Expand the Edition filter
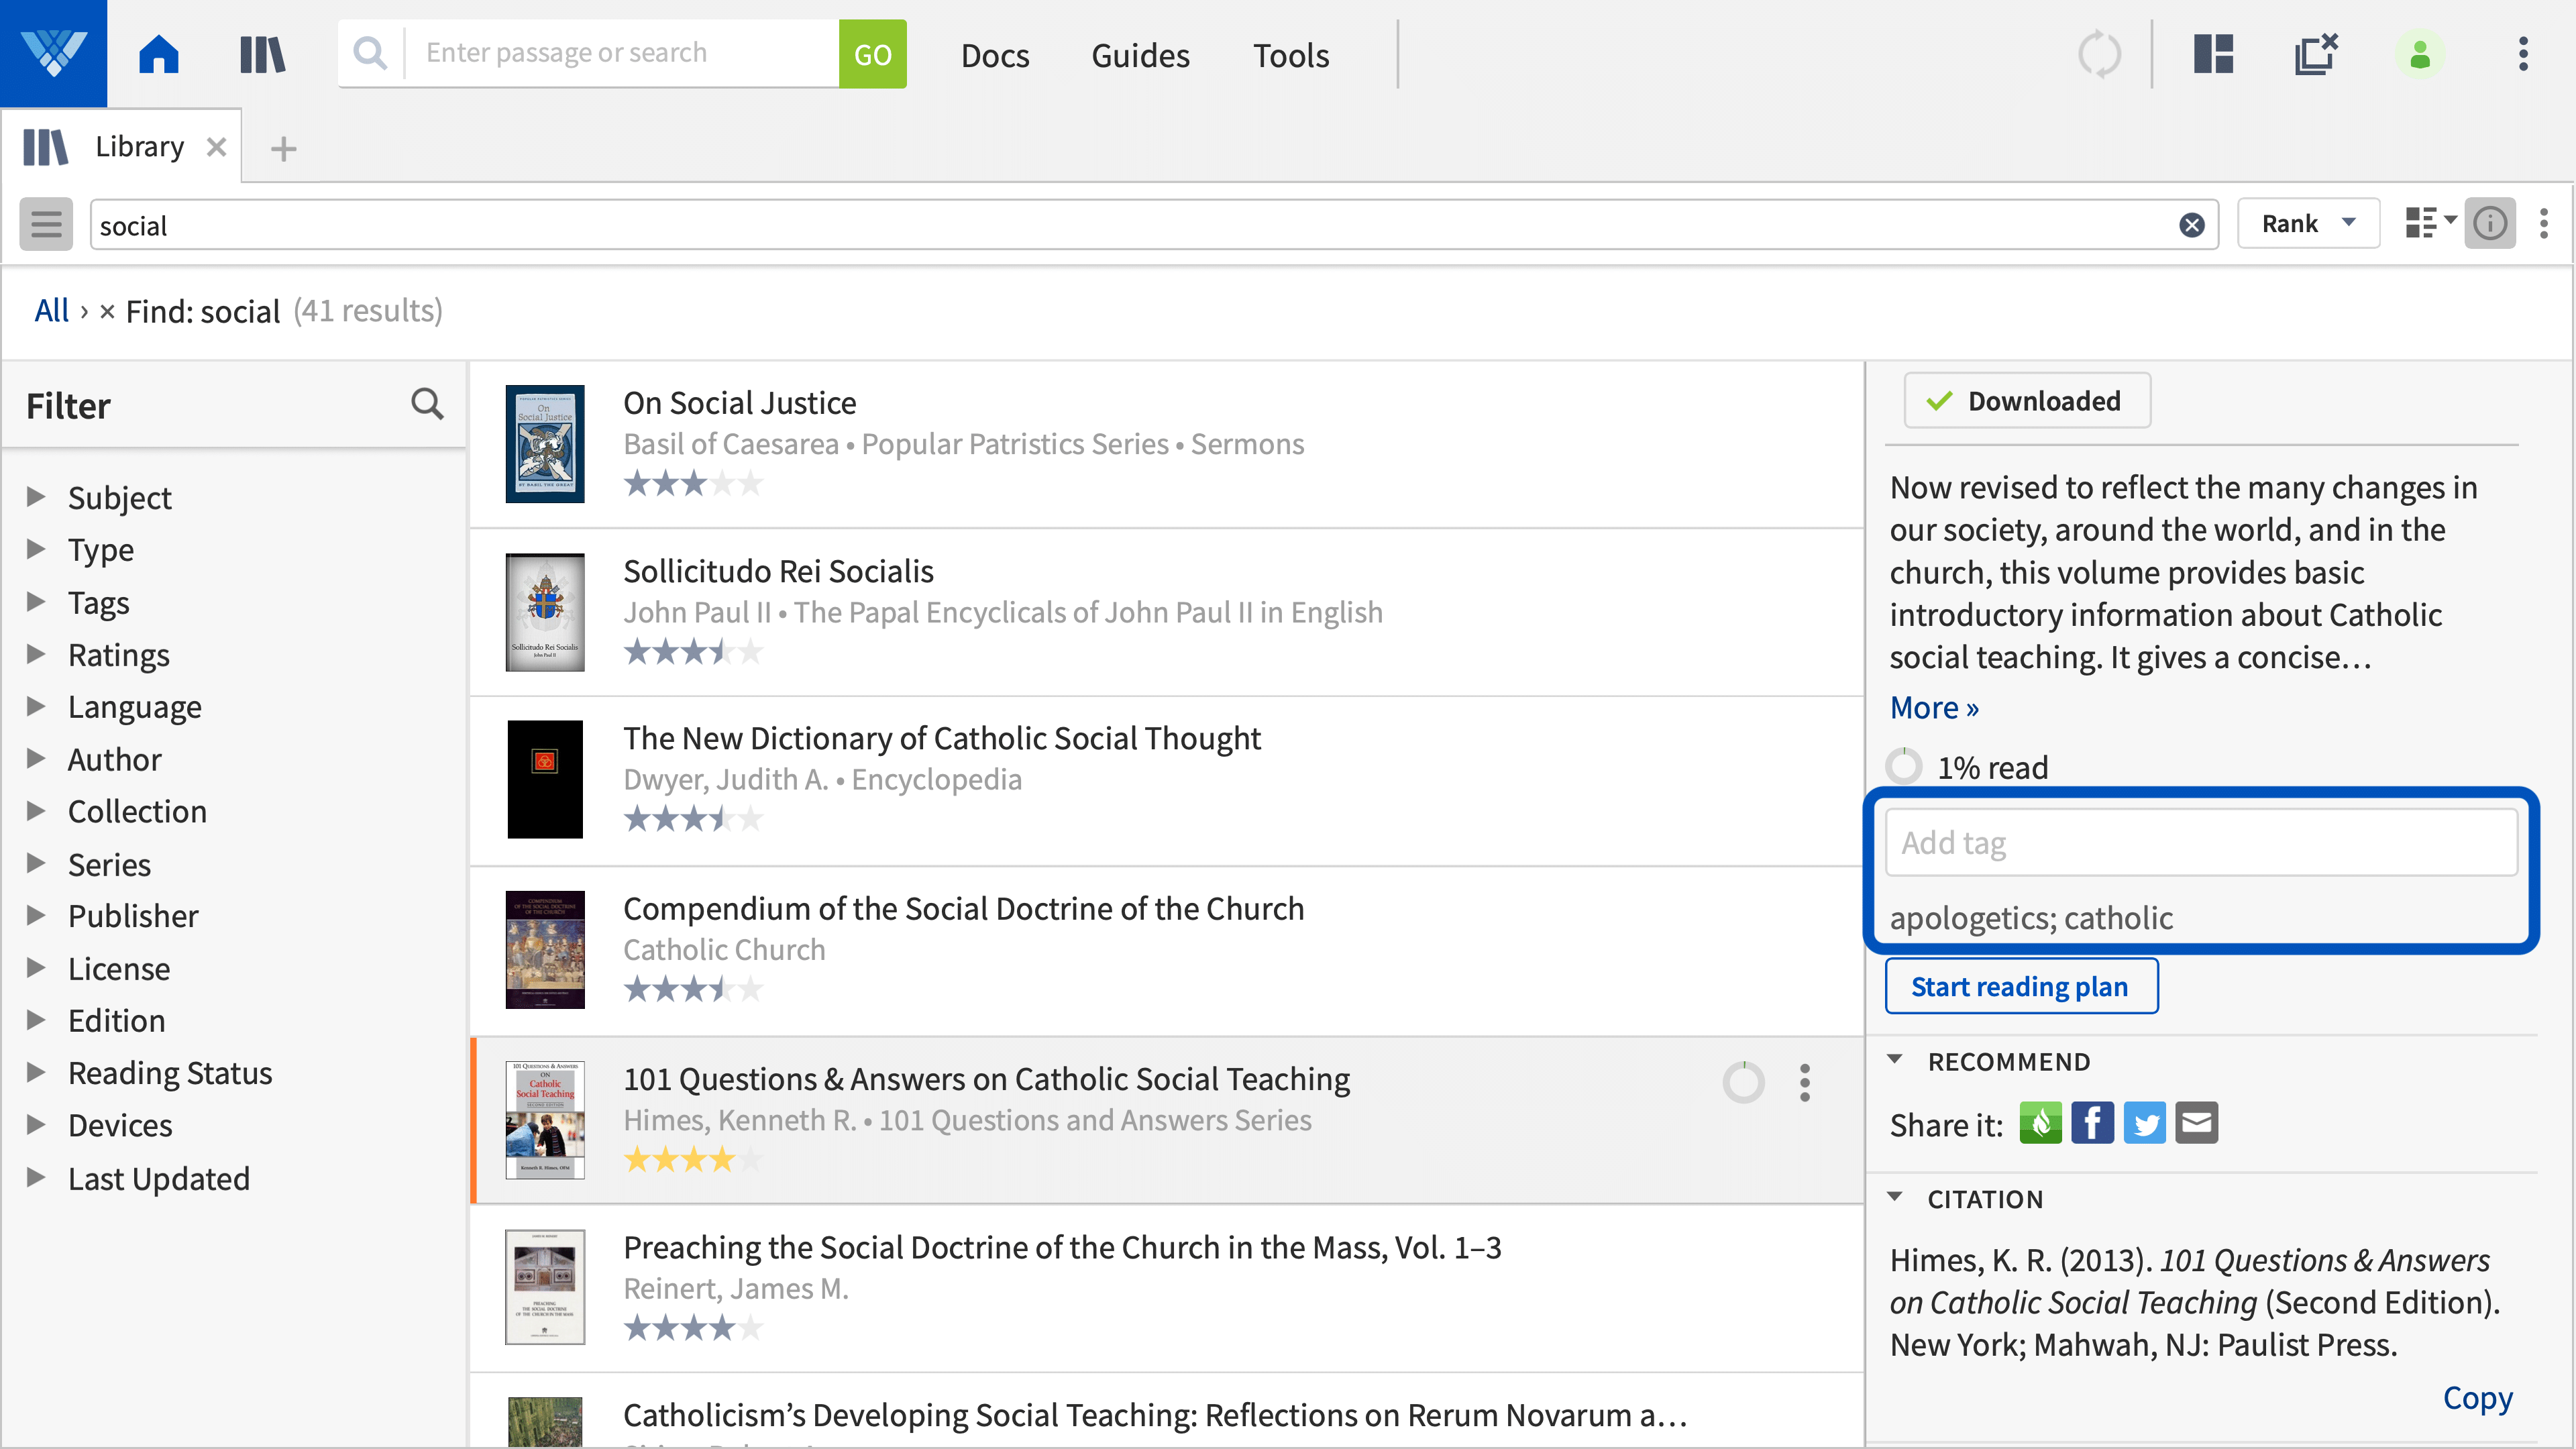The height and width of the screenshot is (1449, 2576). click(x=36, y=1020)
